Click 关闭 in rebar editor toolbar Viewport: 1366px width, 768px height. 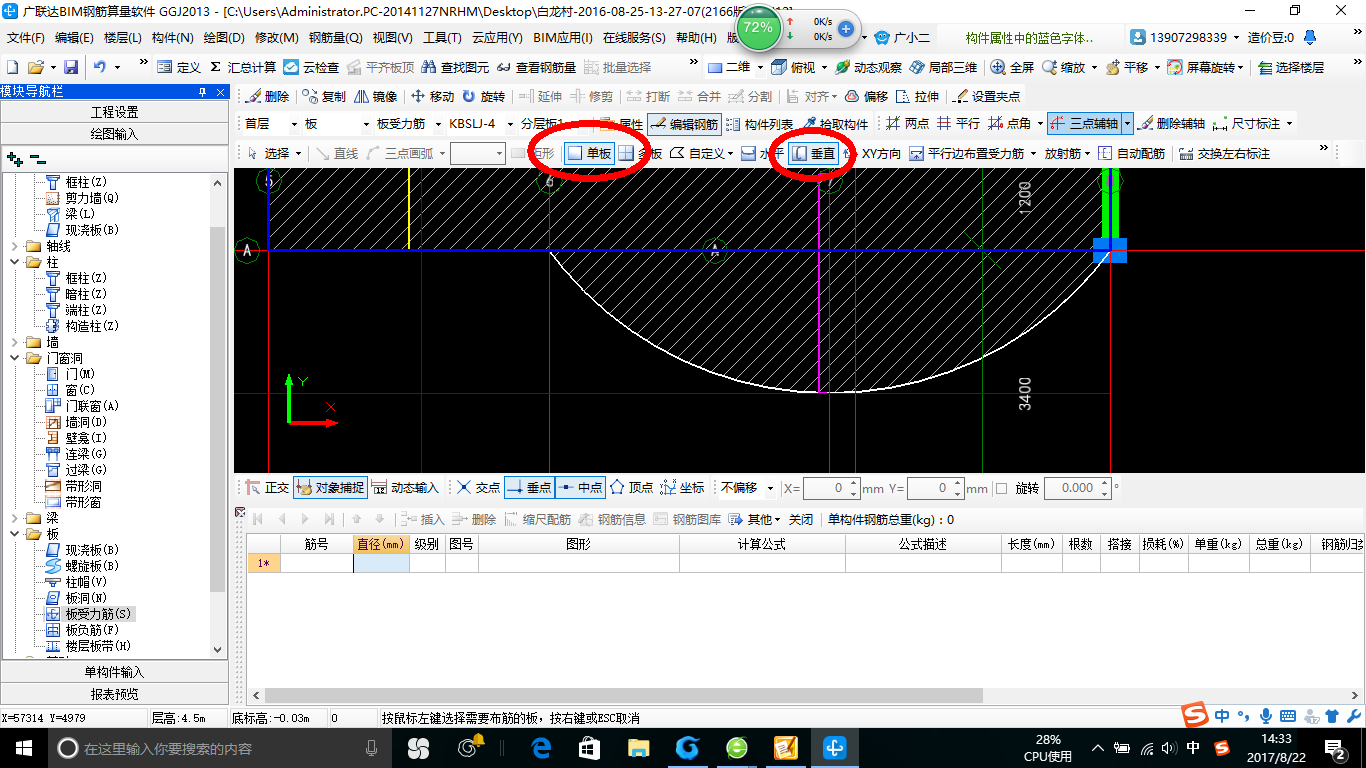pyautogui.click(x=801, y=520)
